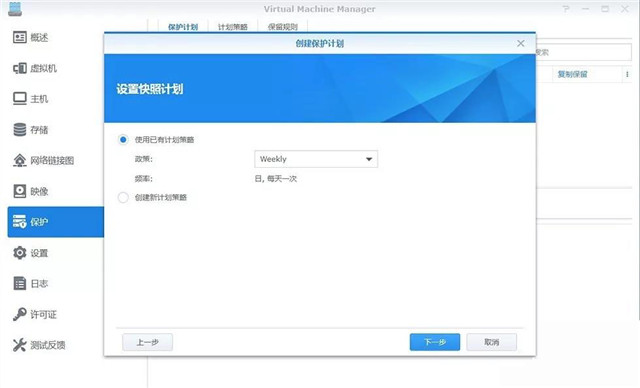This screenshot has width=640, height=388.
Task: Click the help question mark icon
Action: coord(566,9)
